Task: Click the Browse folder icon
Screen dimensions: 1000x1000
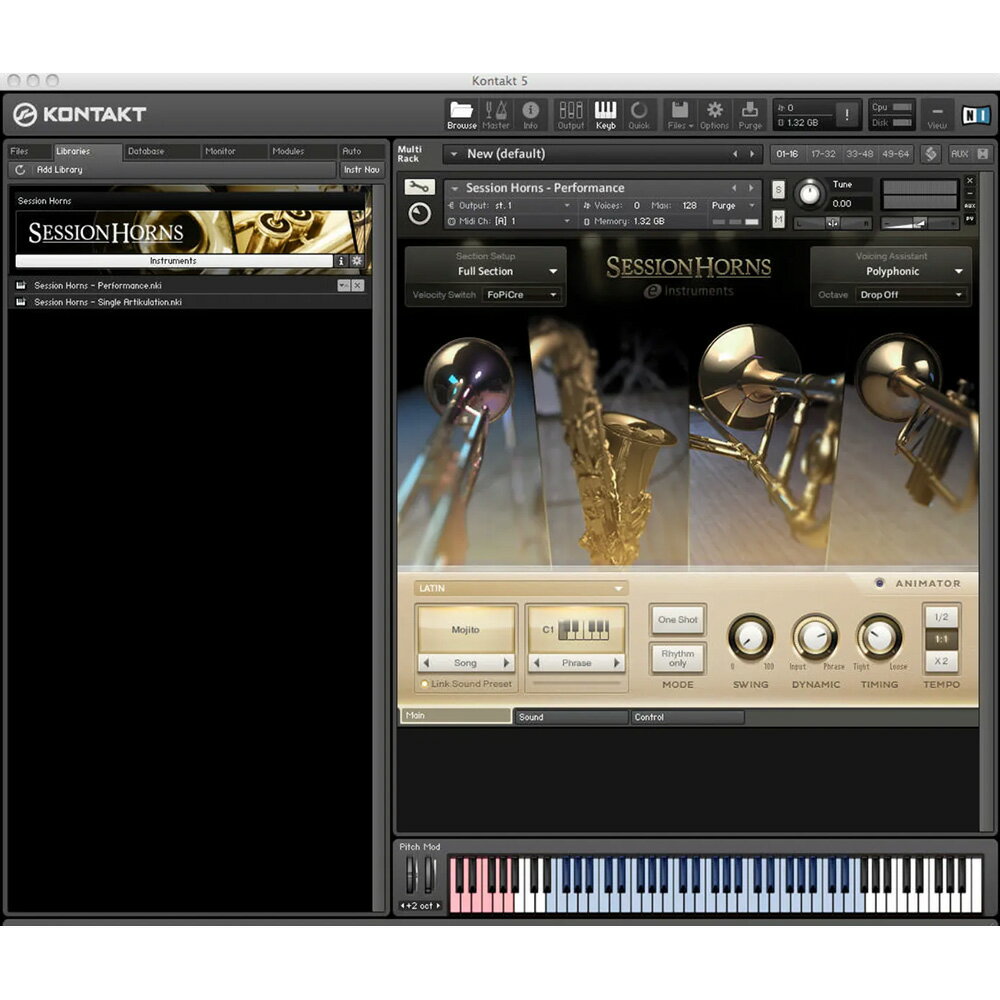Action: point(461,115)
